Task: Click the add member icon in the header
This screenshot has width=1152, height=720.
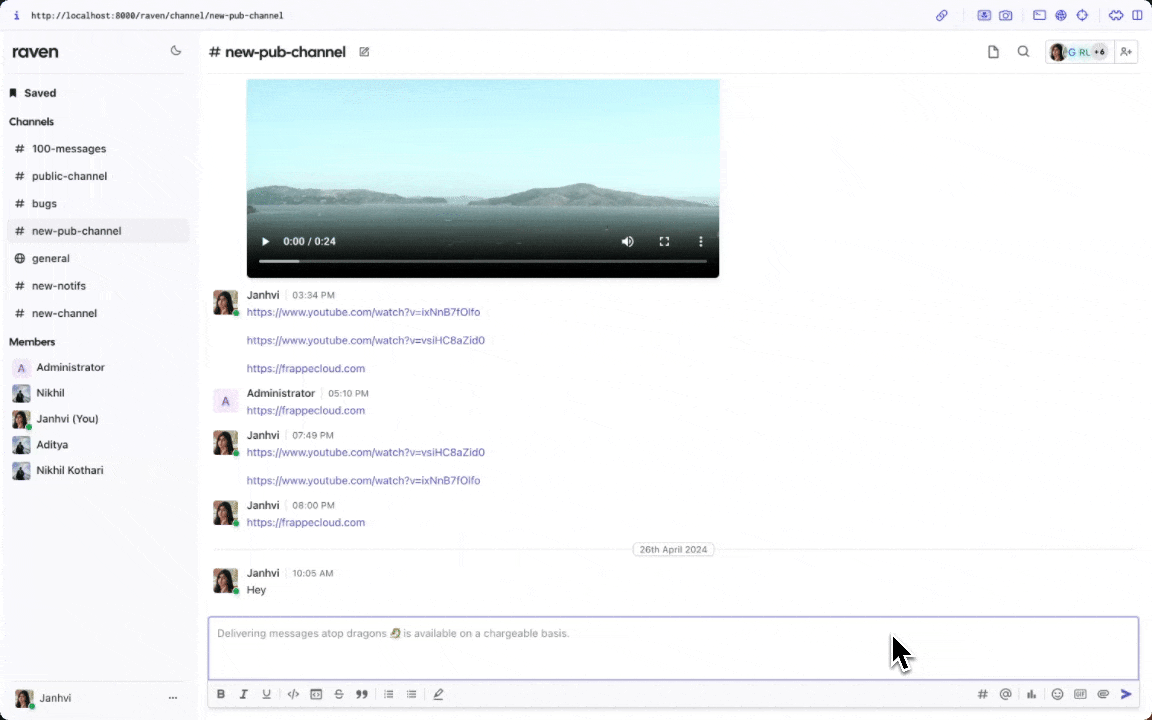Action: (1126, 52)
